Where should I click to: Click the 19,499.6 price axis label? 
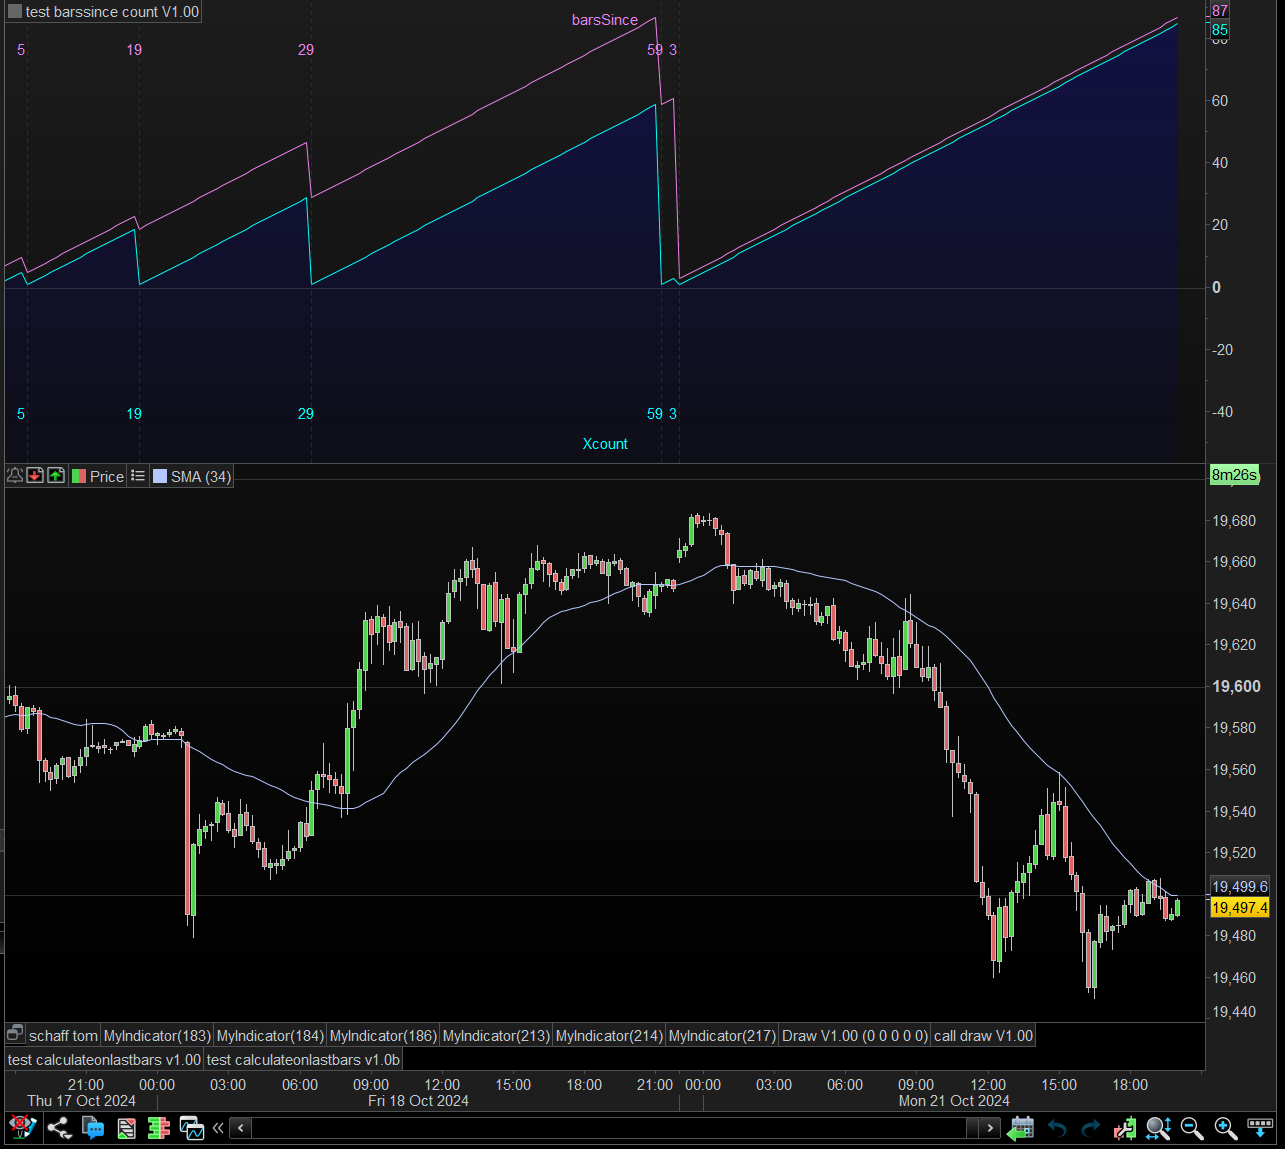coord(1240,887)
